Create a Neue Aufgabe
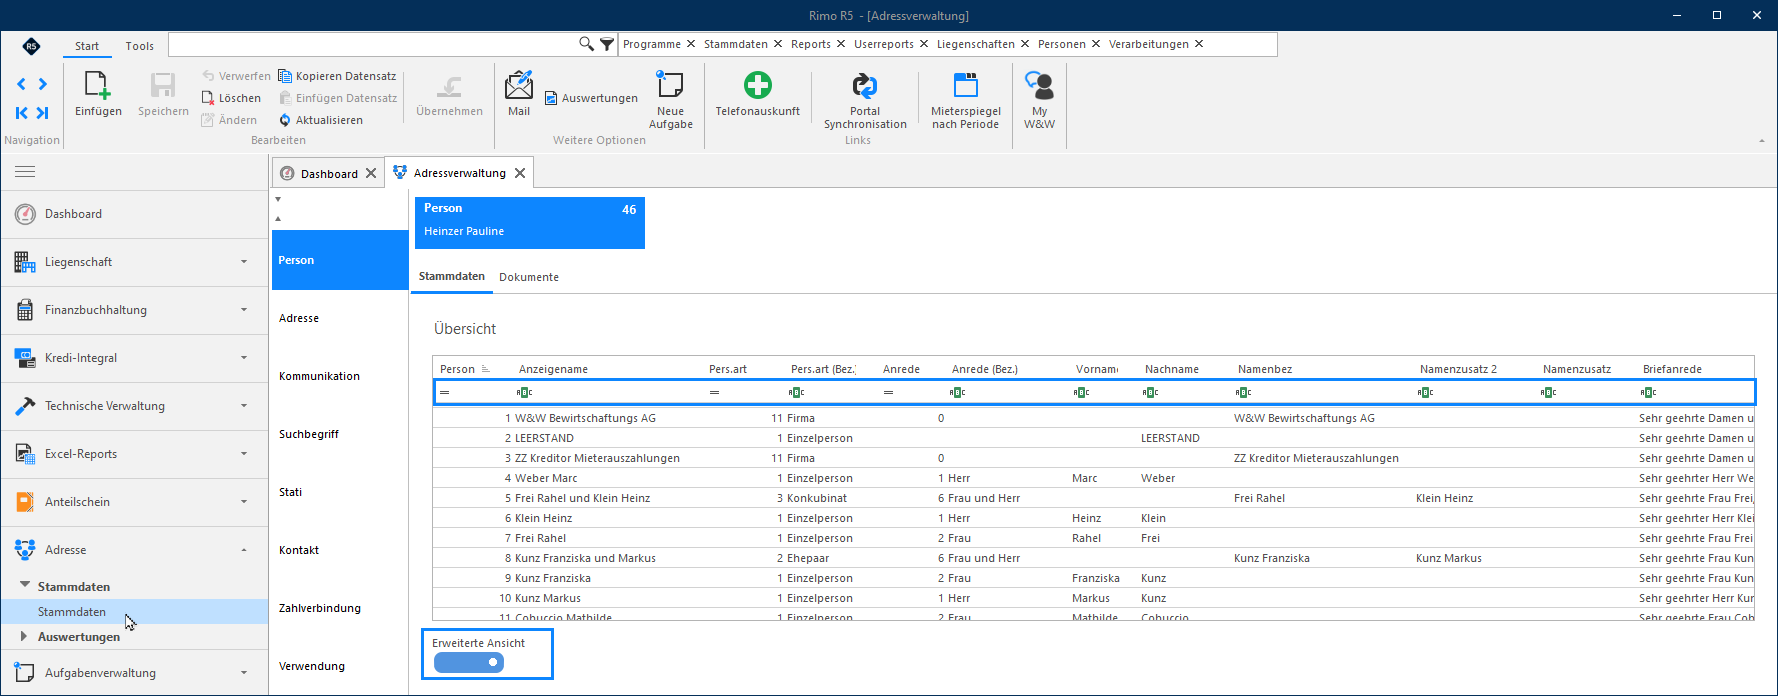 pos(670,100)
